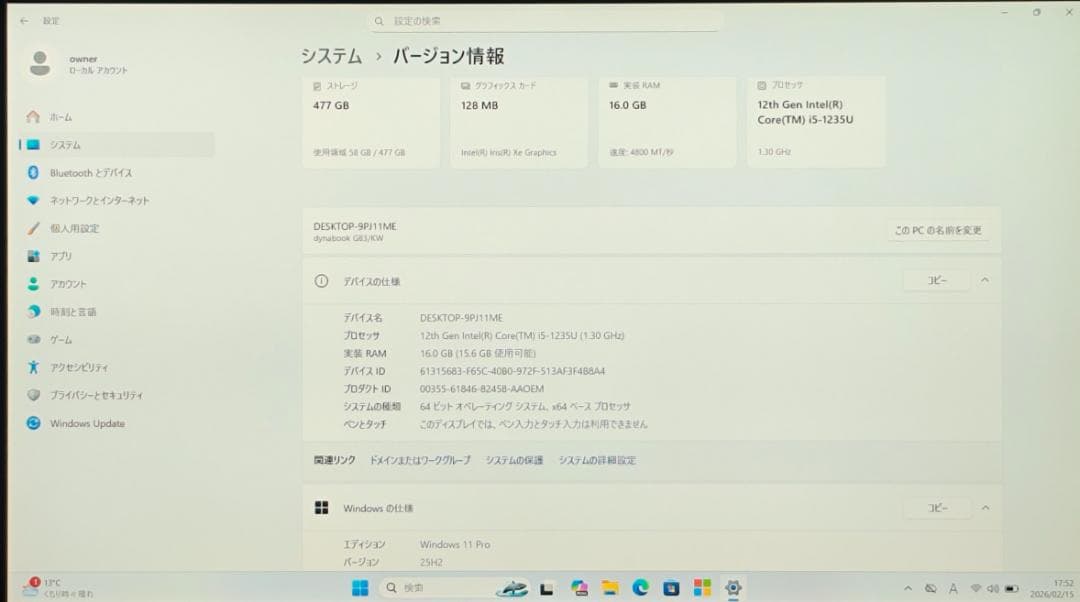1080x602 pixels.
Task: Collapse the Windows の仕様 section chevron
Action: [x=986, y=508]
